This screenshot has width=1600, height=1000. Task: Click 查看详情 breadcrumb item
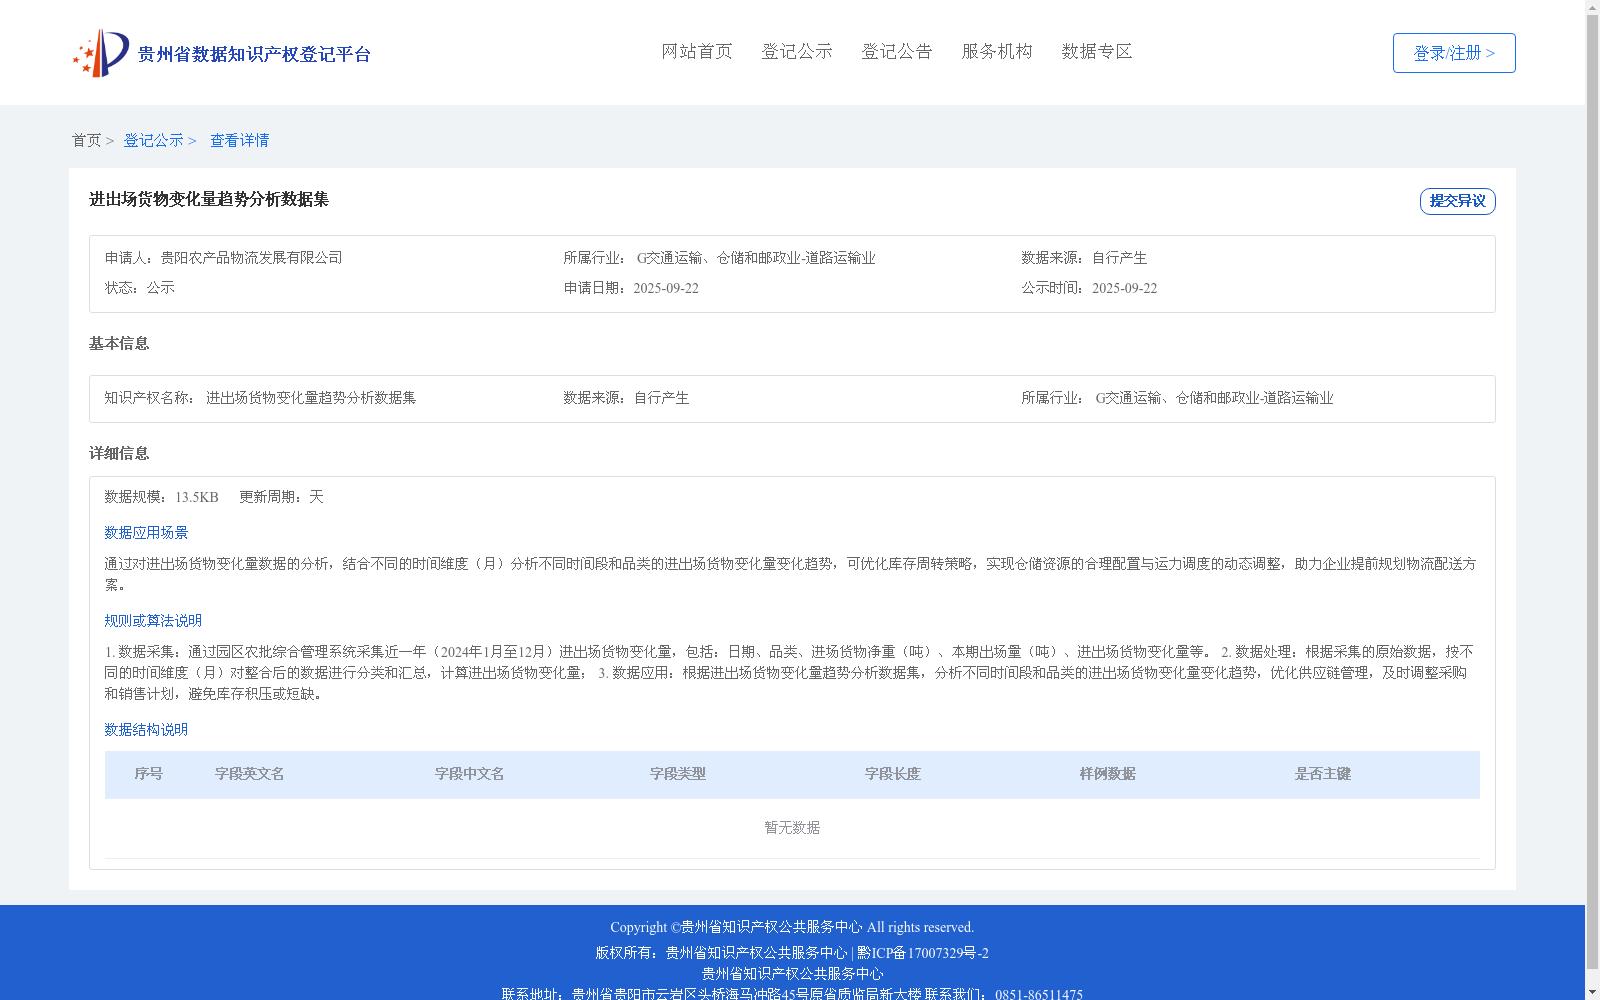click(239, 141)
